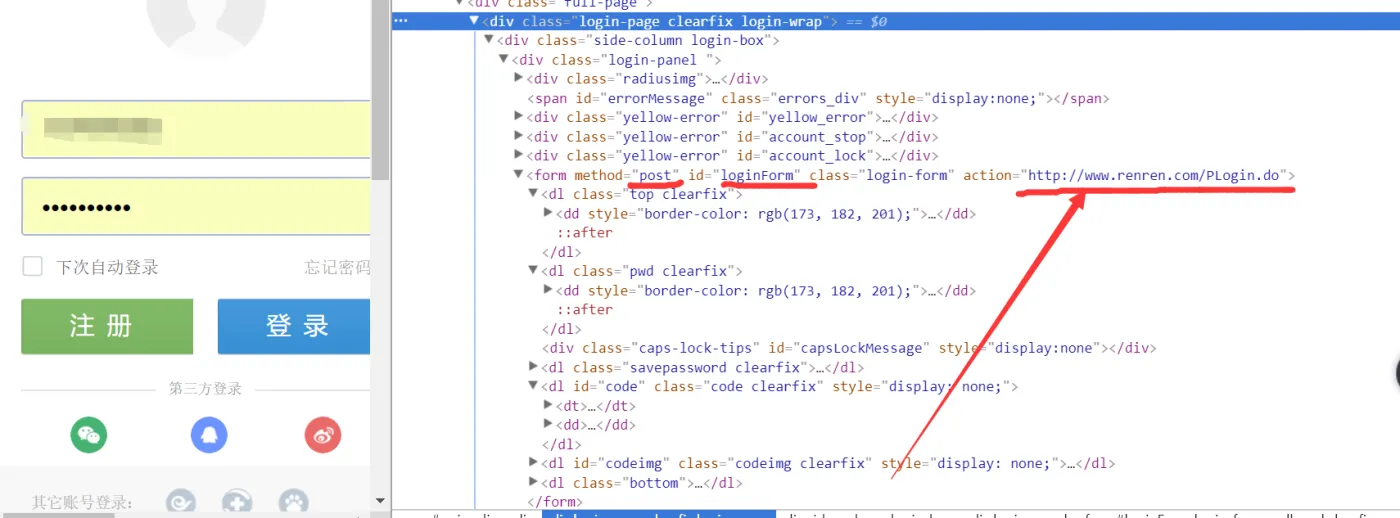This screenshot has height=518, width=1400.
Task: Expand the codeimg dl node
Action: pyautogui.click(x=533, y=463)
